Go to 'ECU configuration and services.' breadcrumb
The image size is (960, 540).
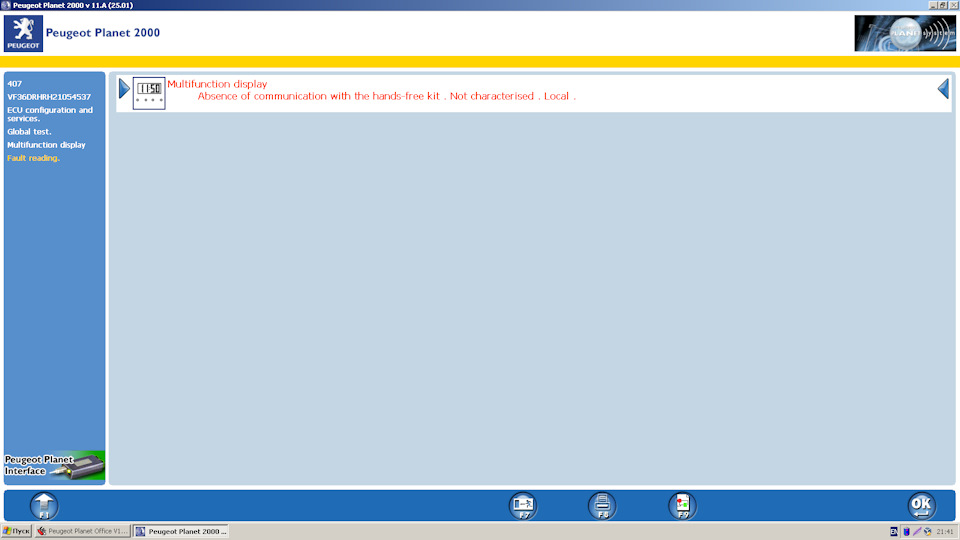pos(50,114)
